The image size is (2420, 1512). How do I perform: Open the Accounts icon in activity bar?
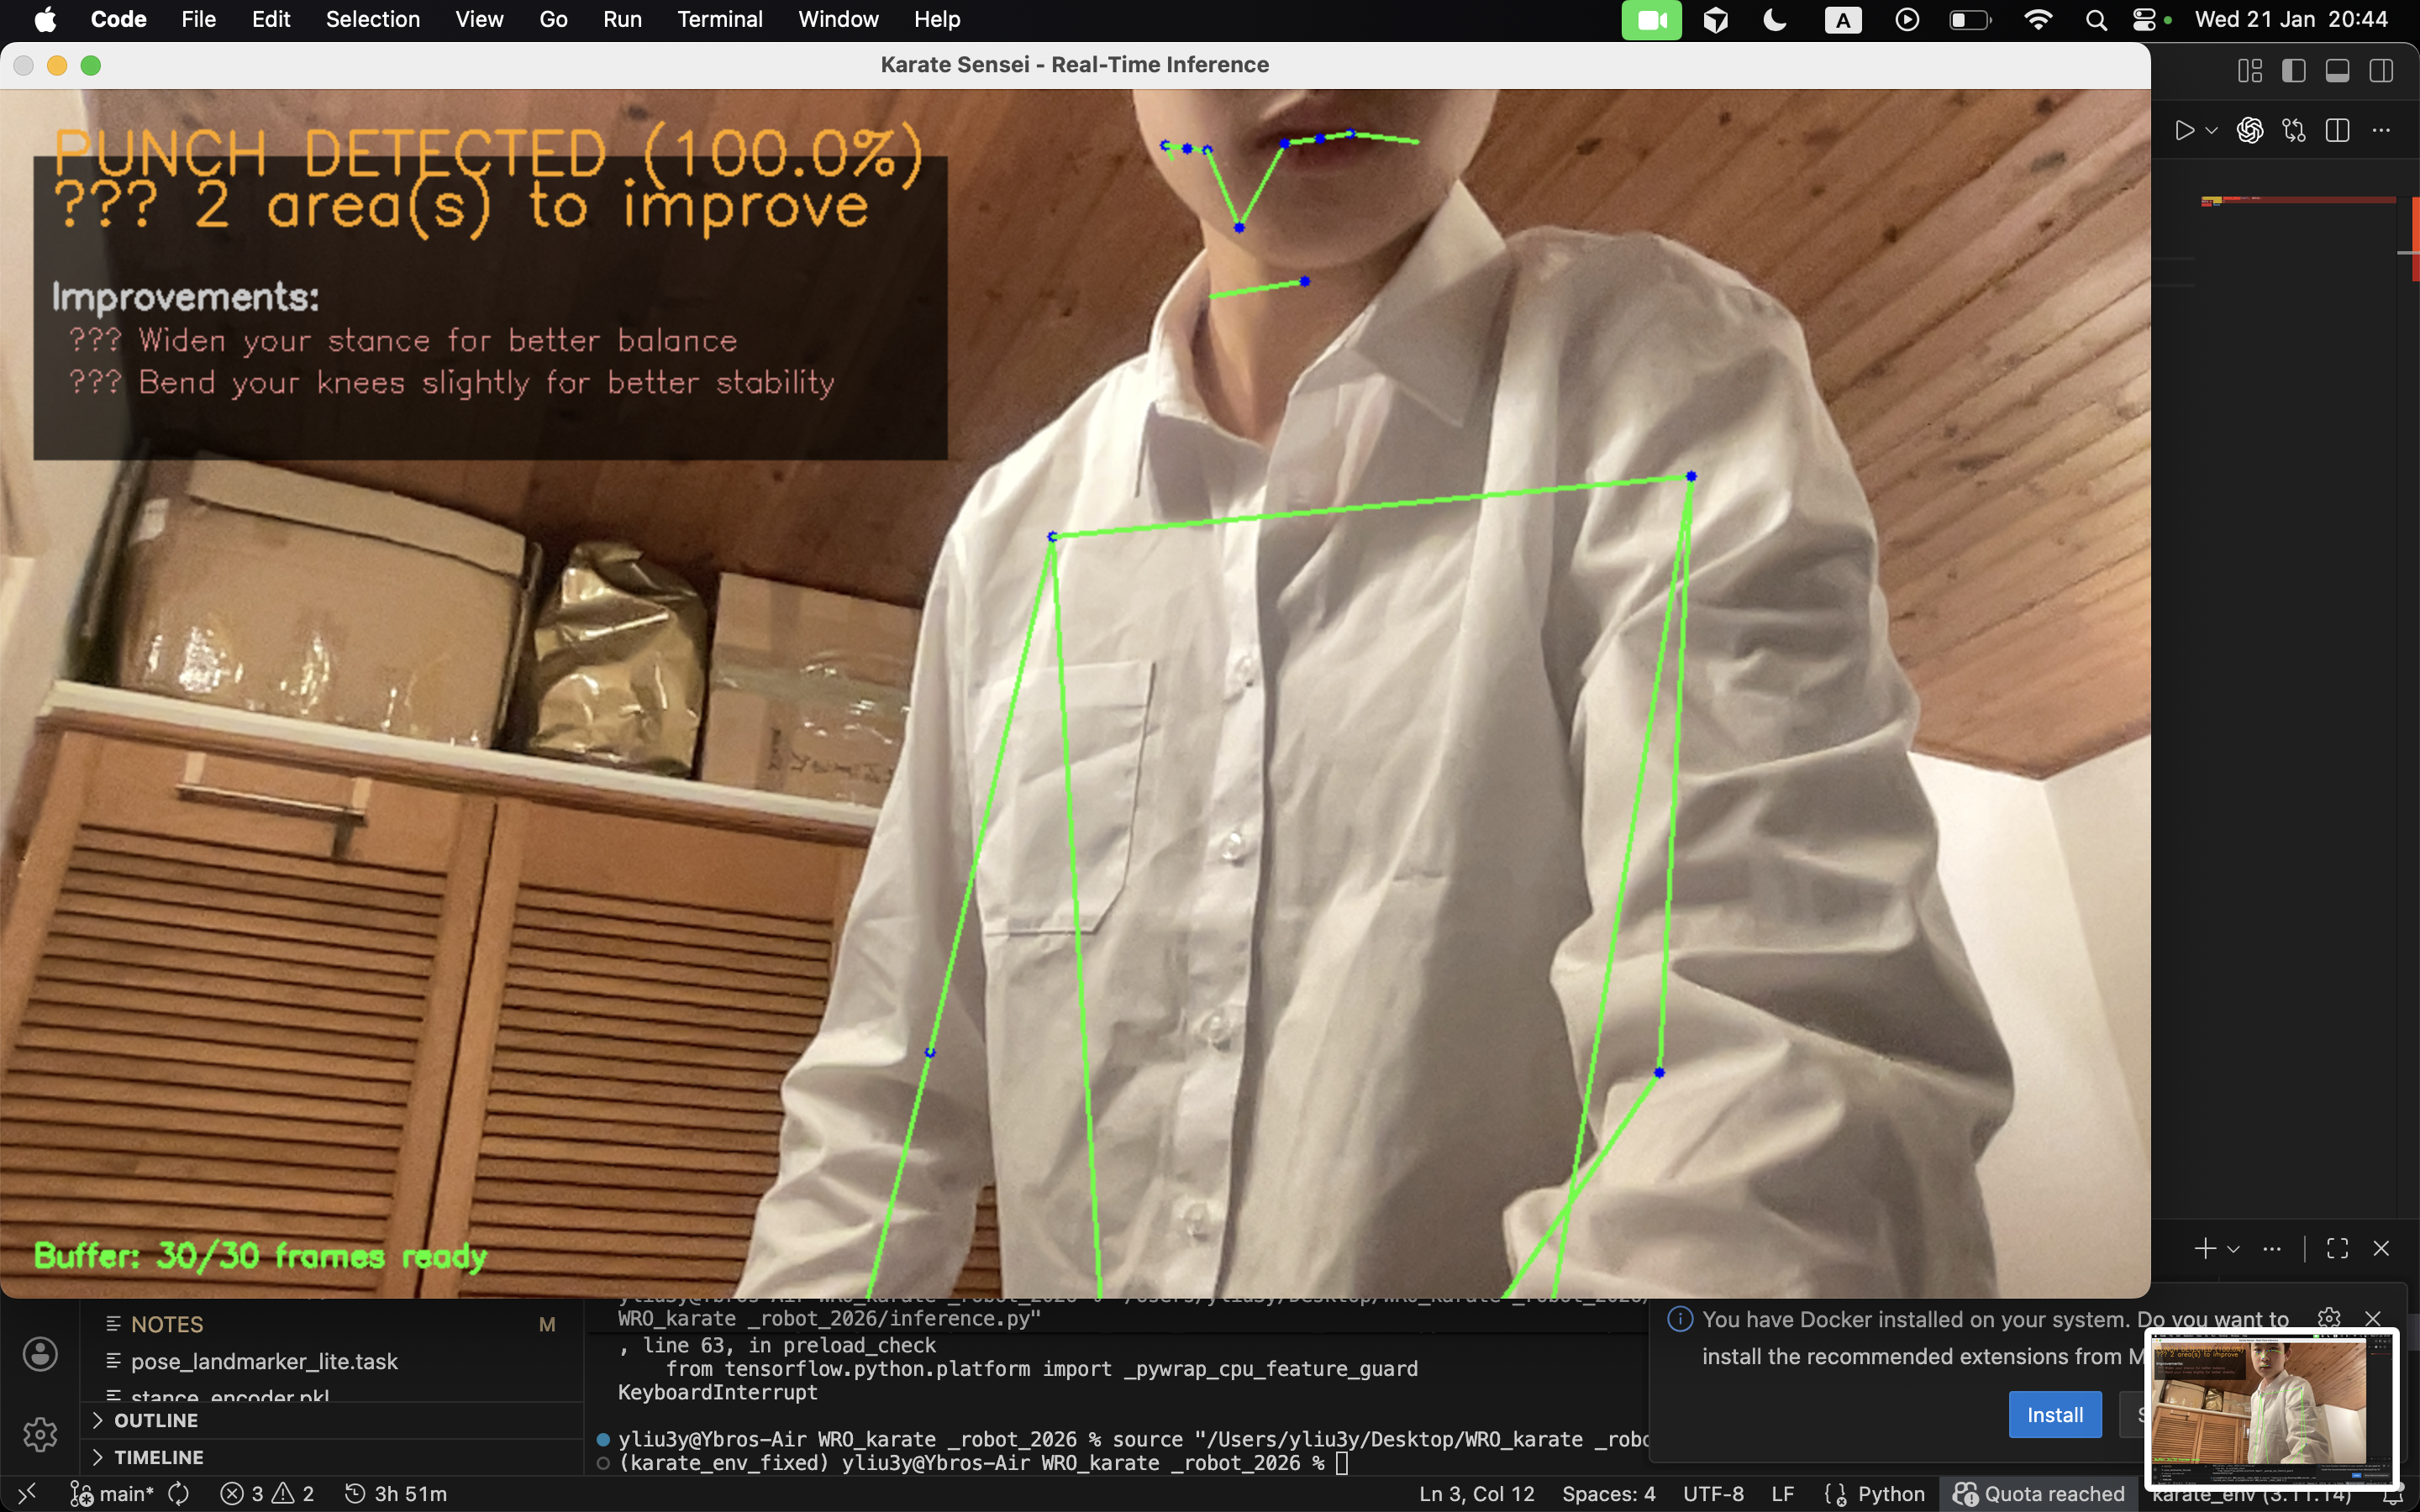[40, 1354]
